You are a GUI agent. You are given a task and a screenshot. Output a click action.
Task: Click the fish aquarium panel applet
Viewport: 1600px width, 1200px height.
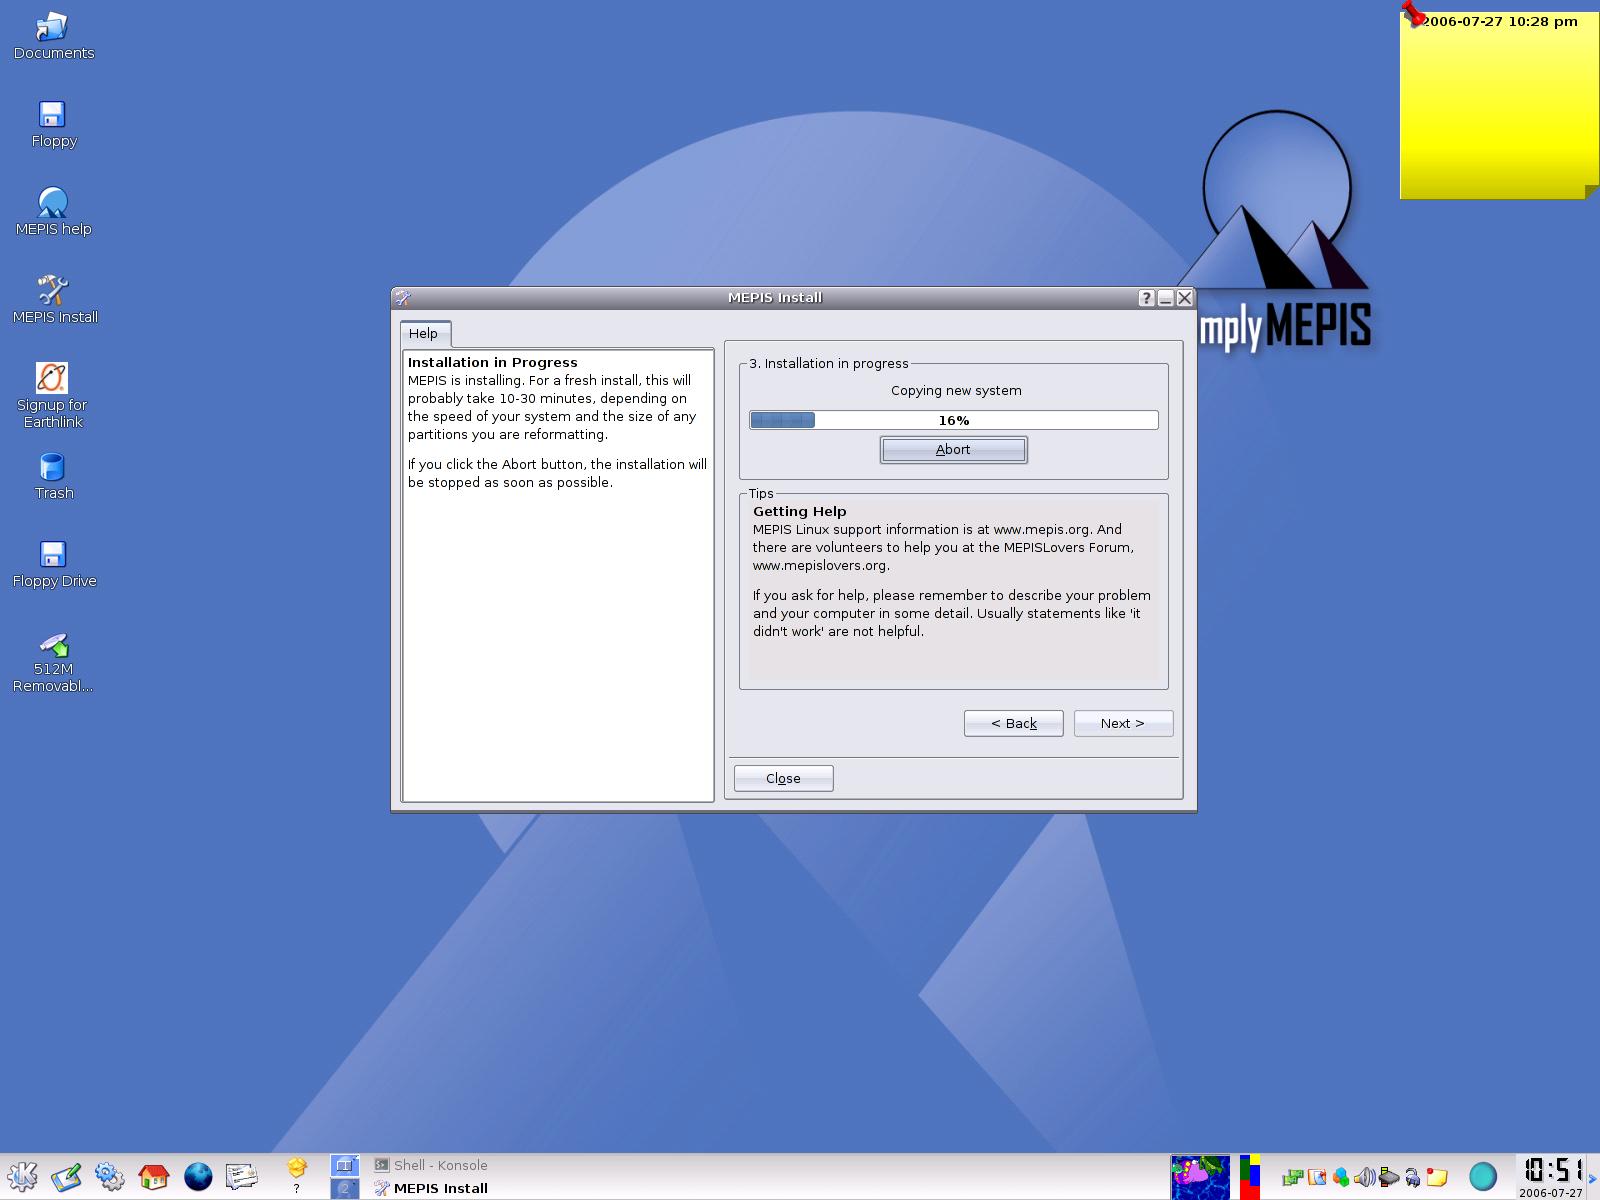(1200, 1177)
